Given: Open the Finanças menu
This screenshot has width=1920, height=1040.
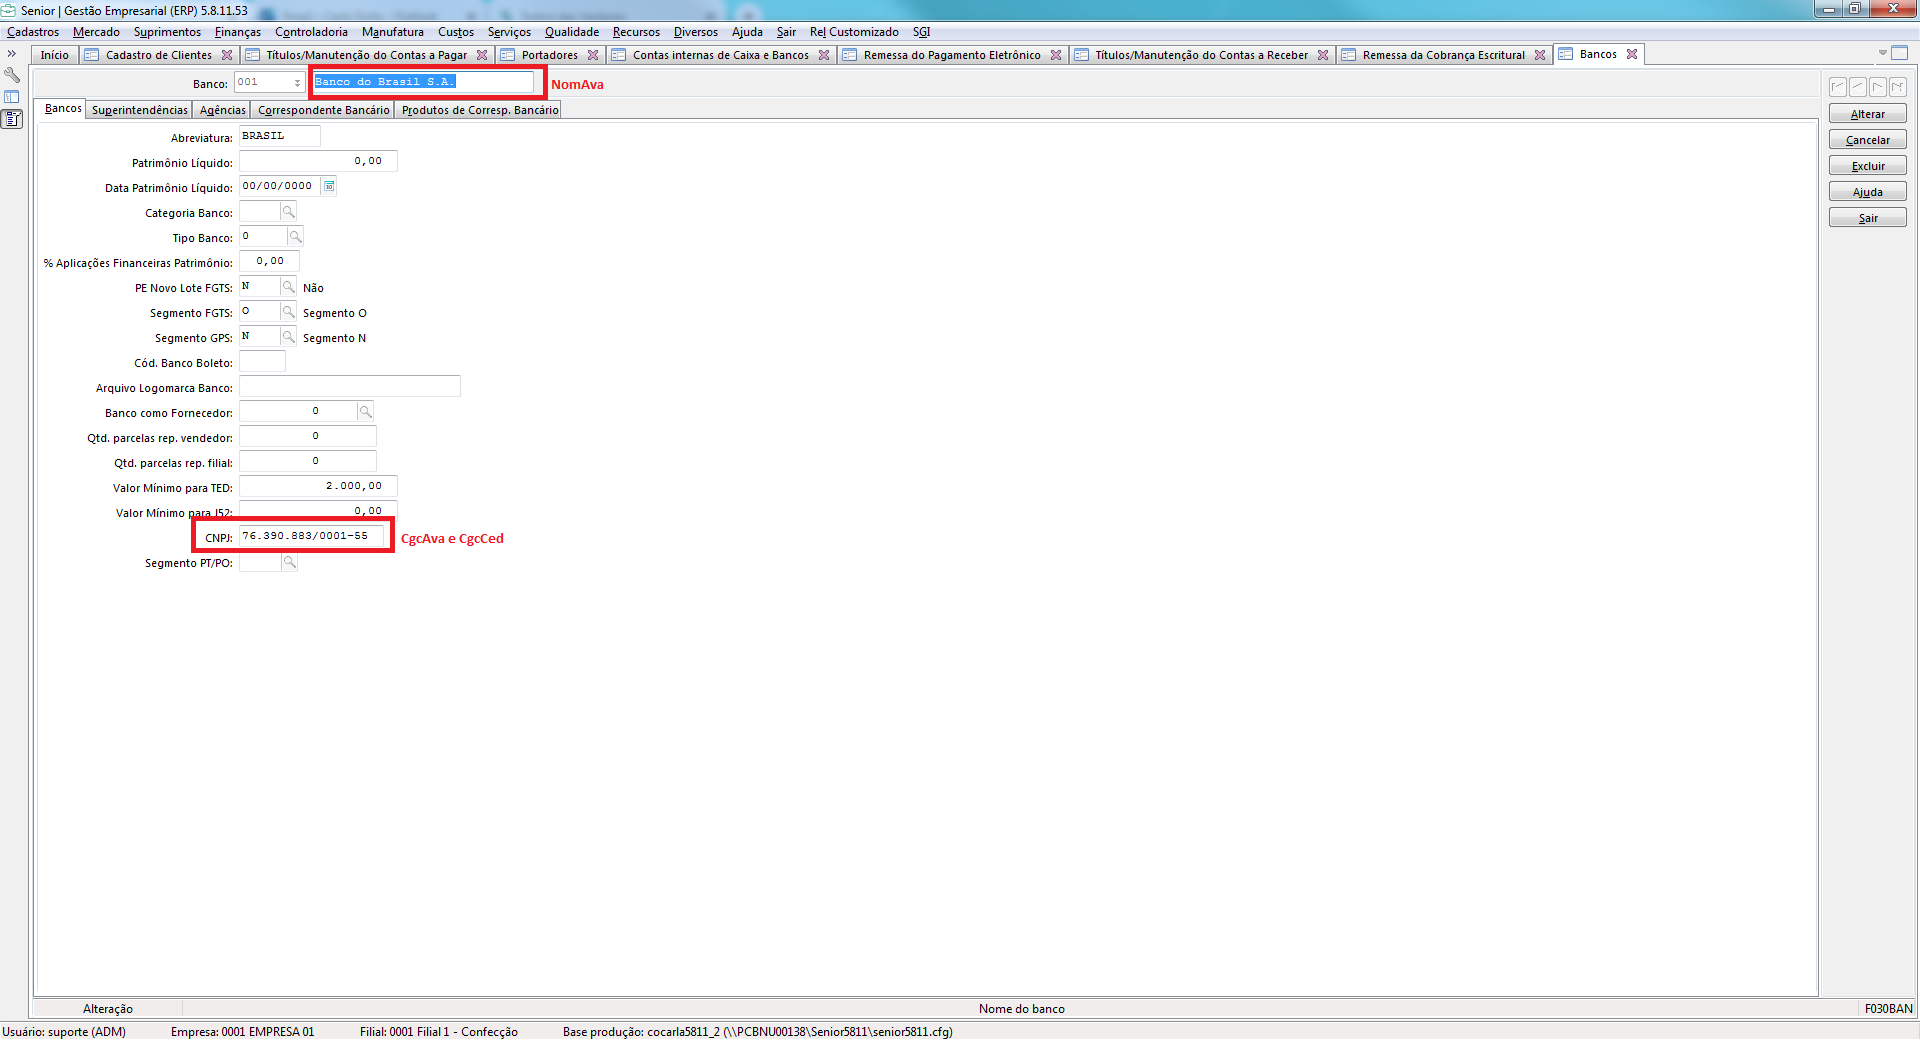Looking at the screenshot, I should coord(237,32).
